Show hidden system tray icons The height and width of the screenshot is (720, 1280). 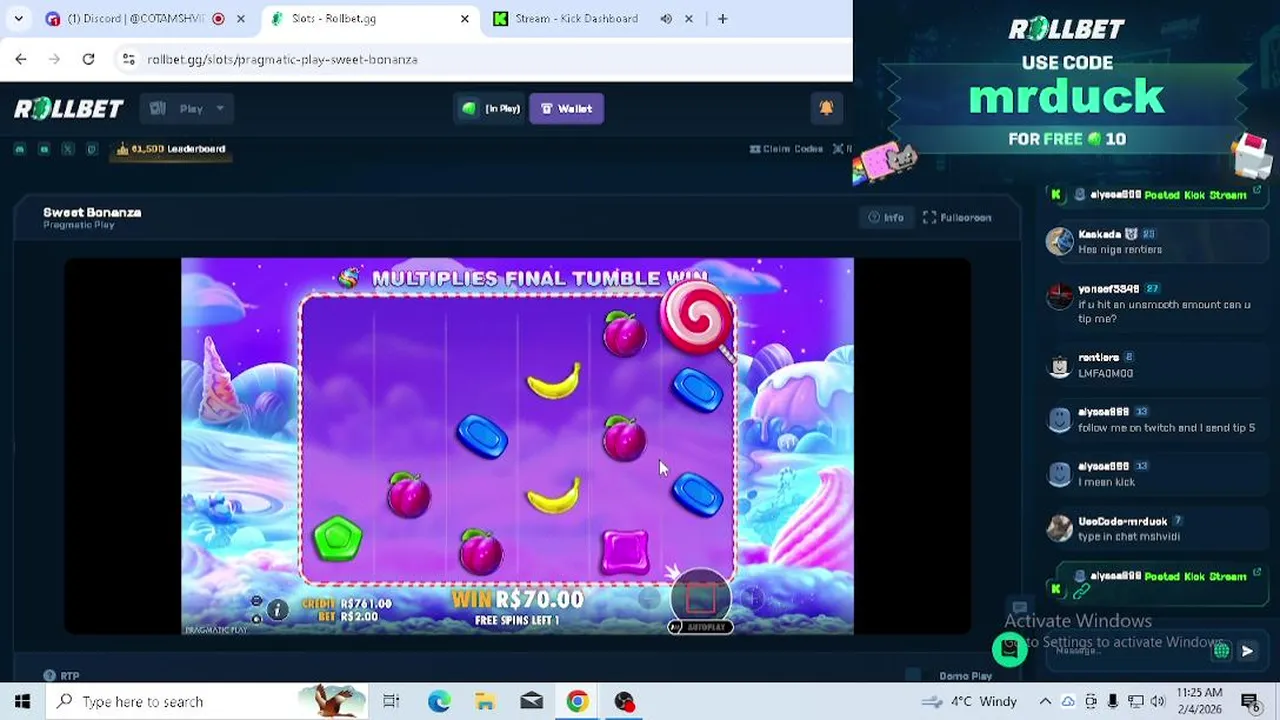click(1045, 701)
